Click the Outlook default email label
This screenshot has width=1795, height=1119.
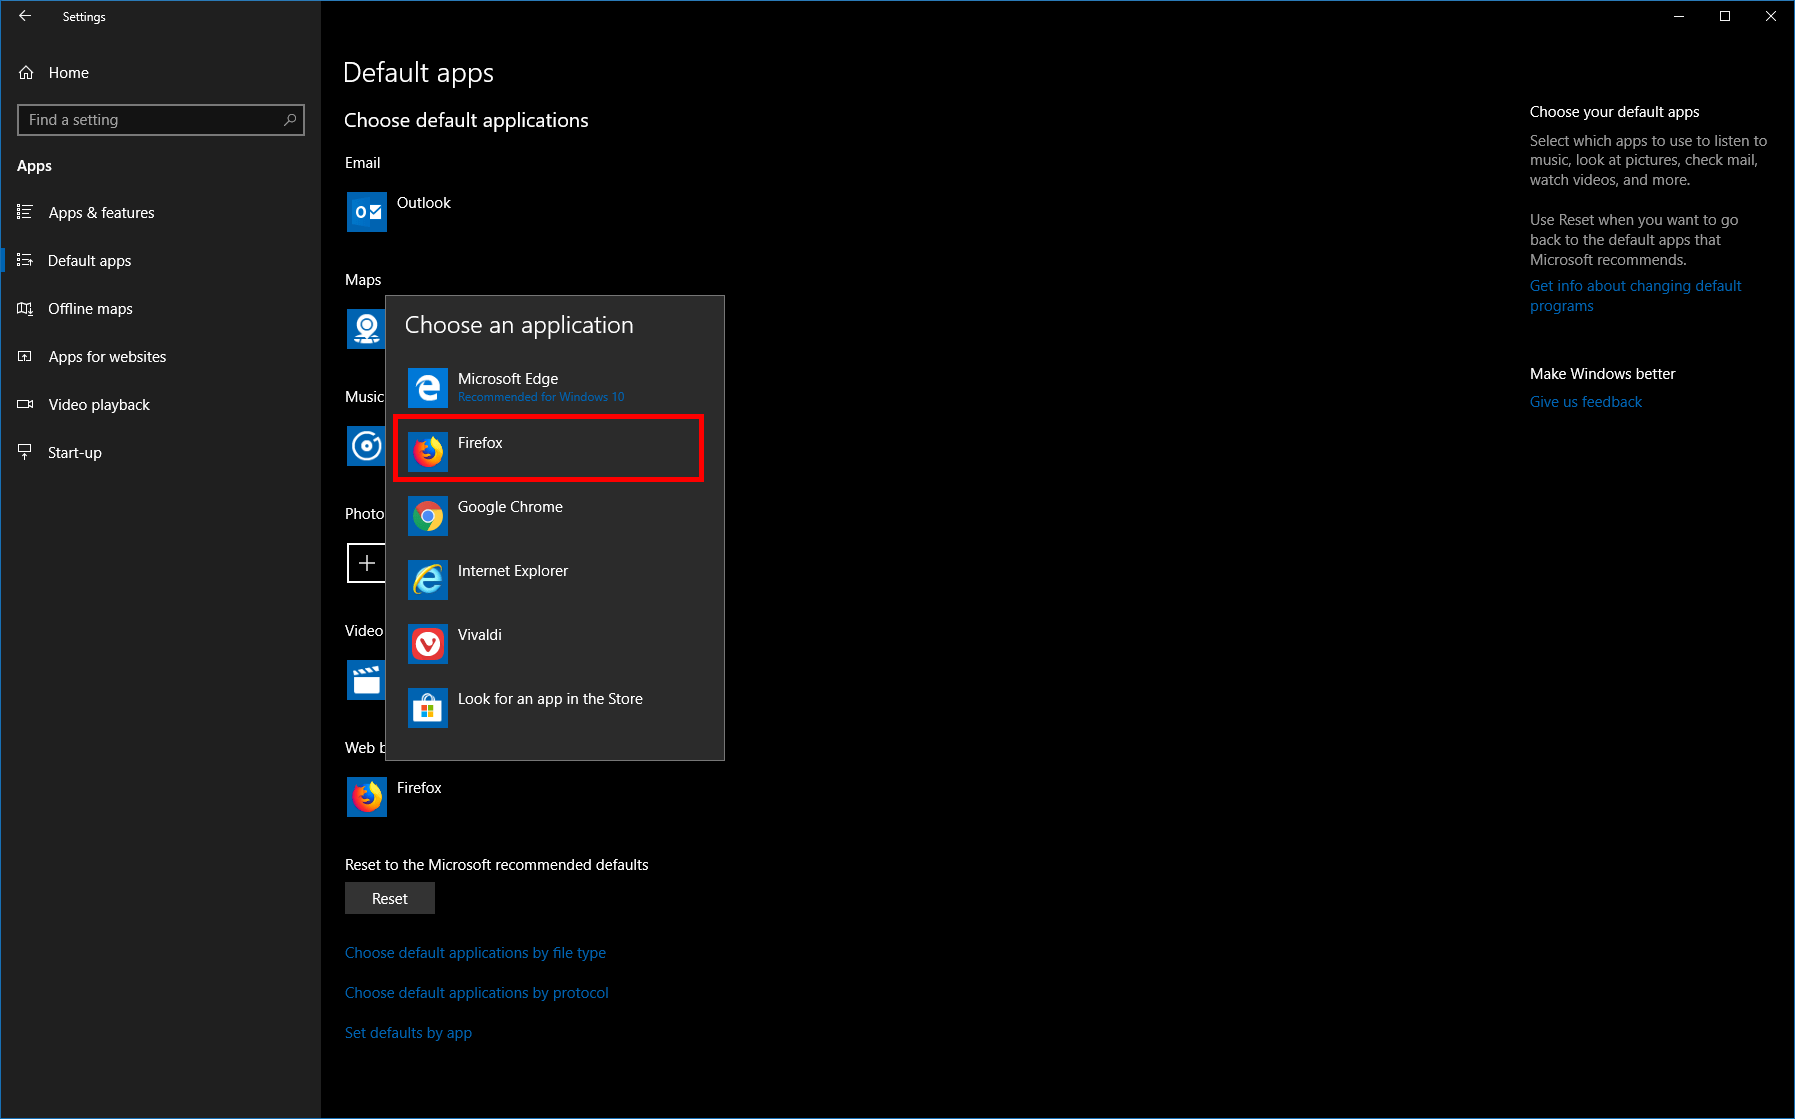(424, 203)
